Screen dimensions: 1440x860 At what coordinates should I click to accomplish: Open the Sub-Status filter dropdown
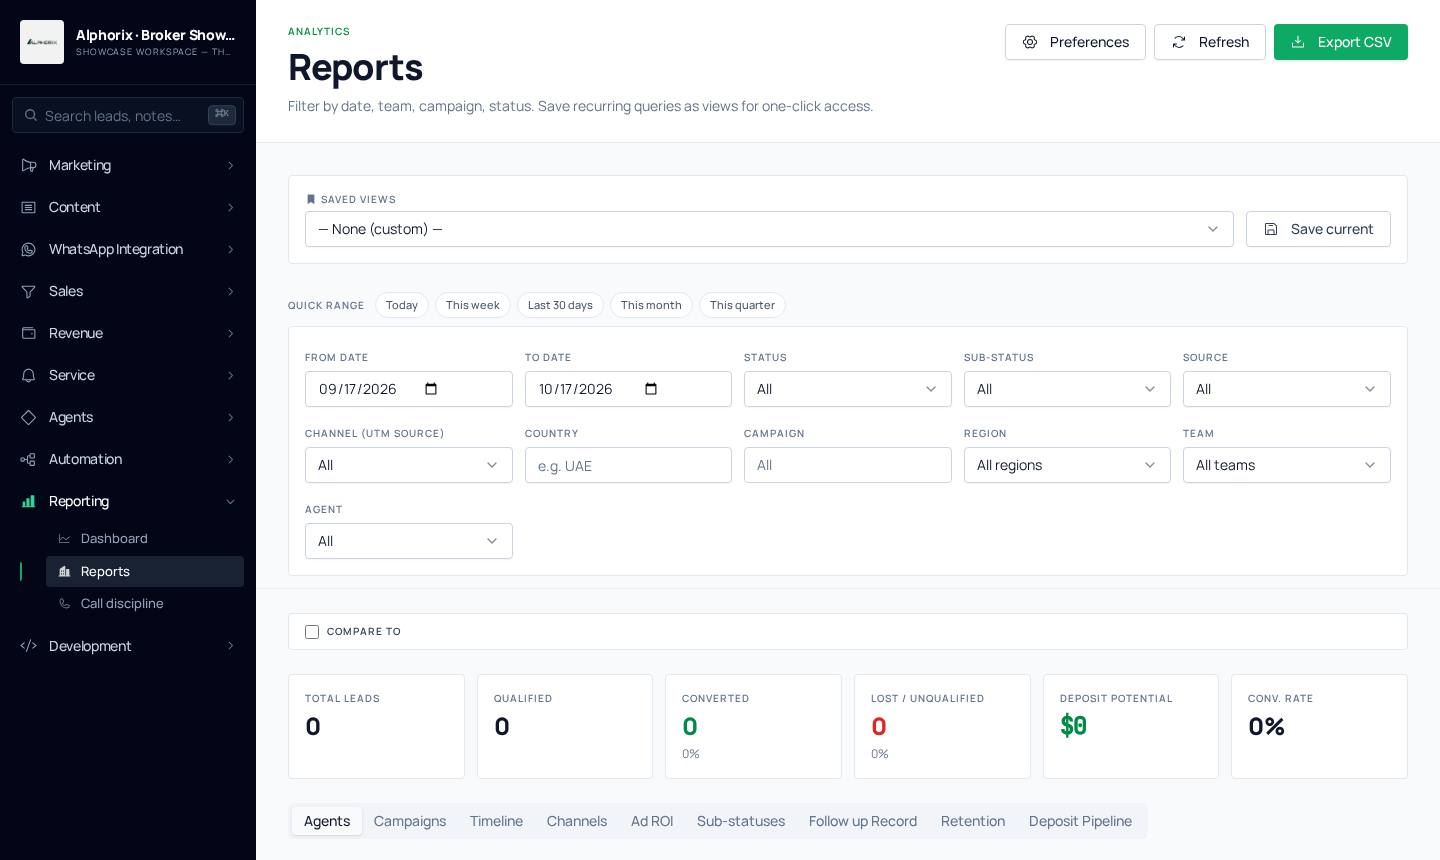pyautogui.click(x=1067, y=389)
